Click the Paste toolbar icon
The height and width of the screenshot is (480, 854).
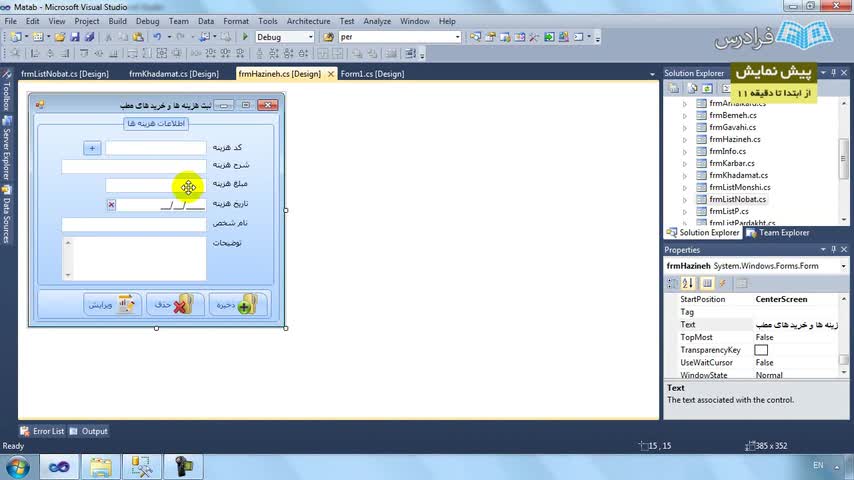(x=138, y=37)
